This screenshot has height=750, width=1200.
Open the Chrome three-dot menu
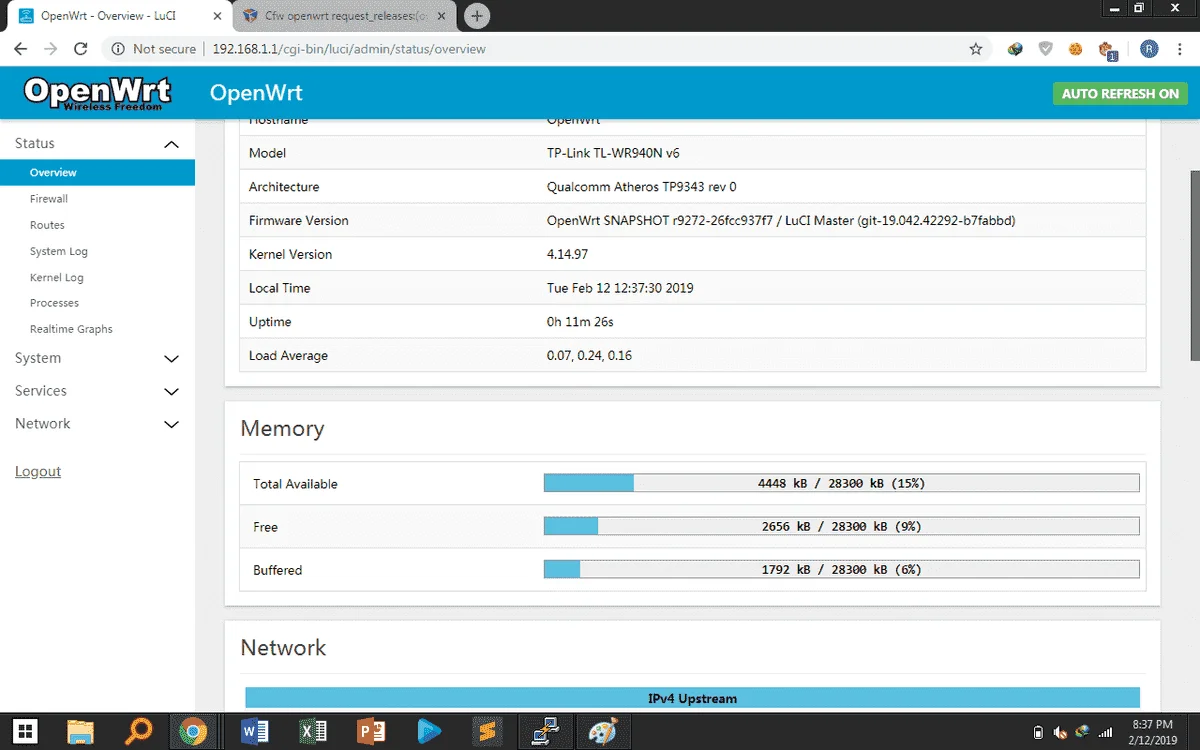click(1180, 49)
